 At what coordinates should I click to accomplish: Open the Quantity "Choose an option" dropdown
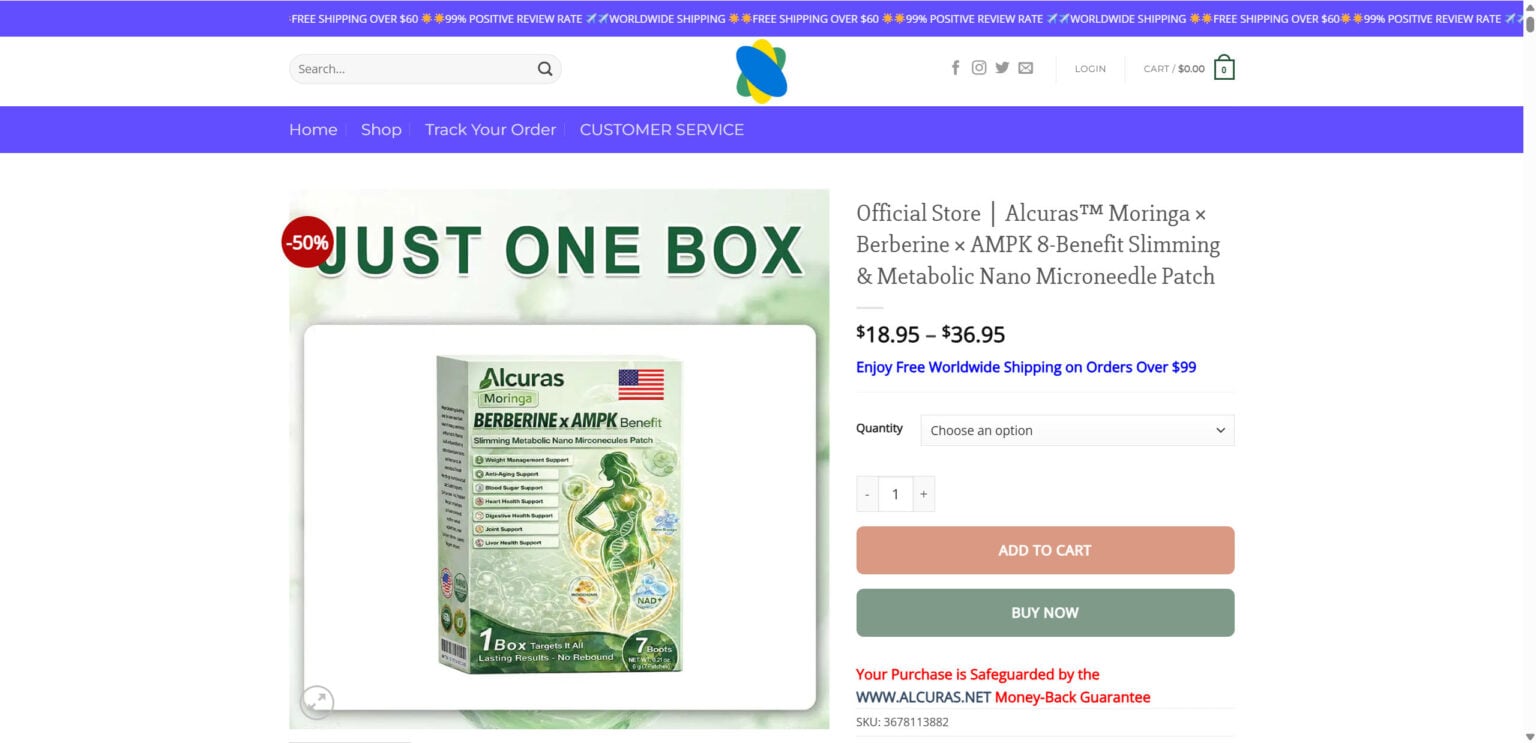click(1077, 430)
